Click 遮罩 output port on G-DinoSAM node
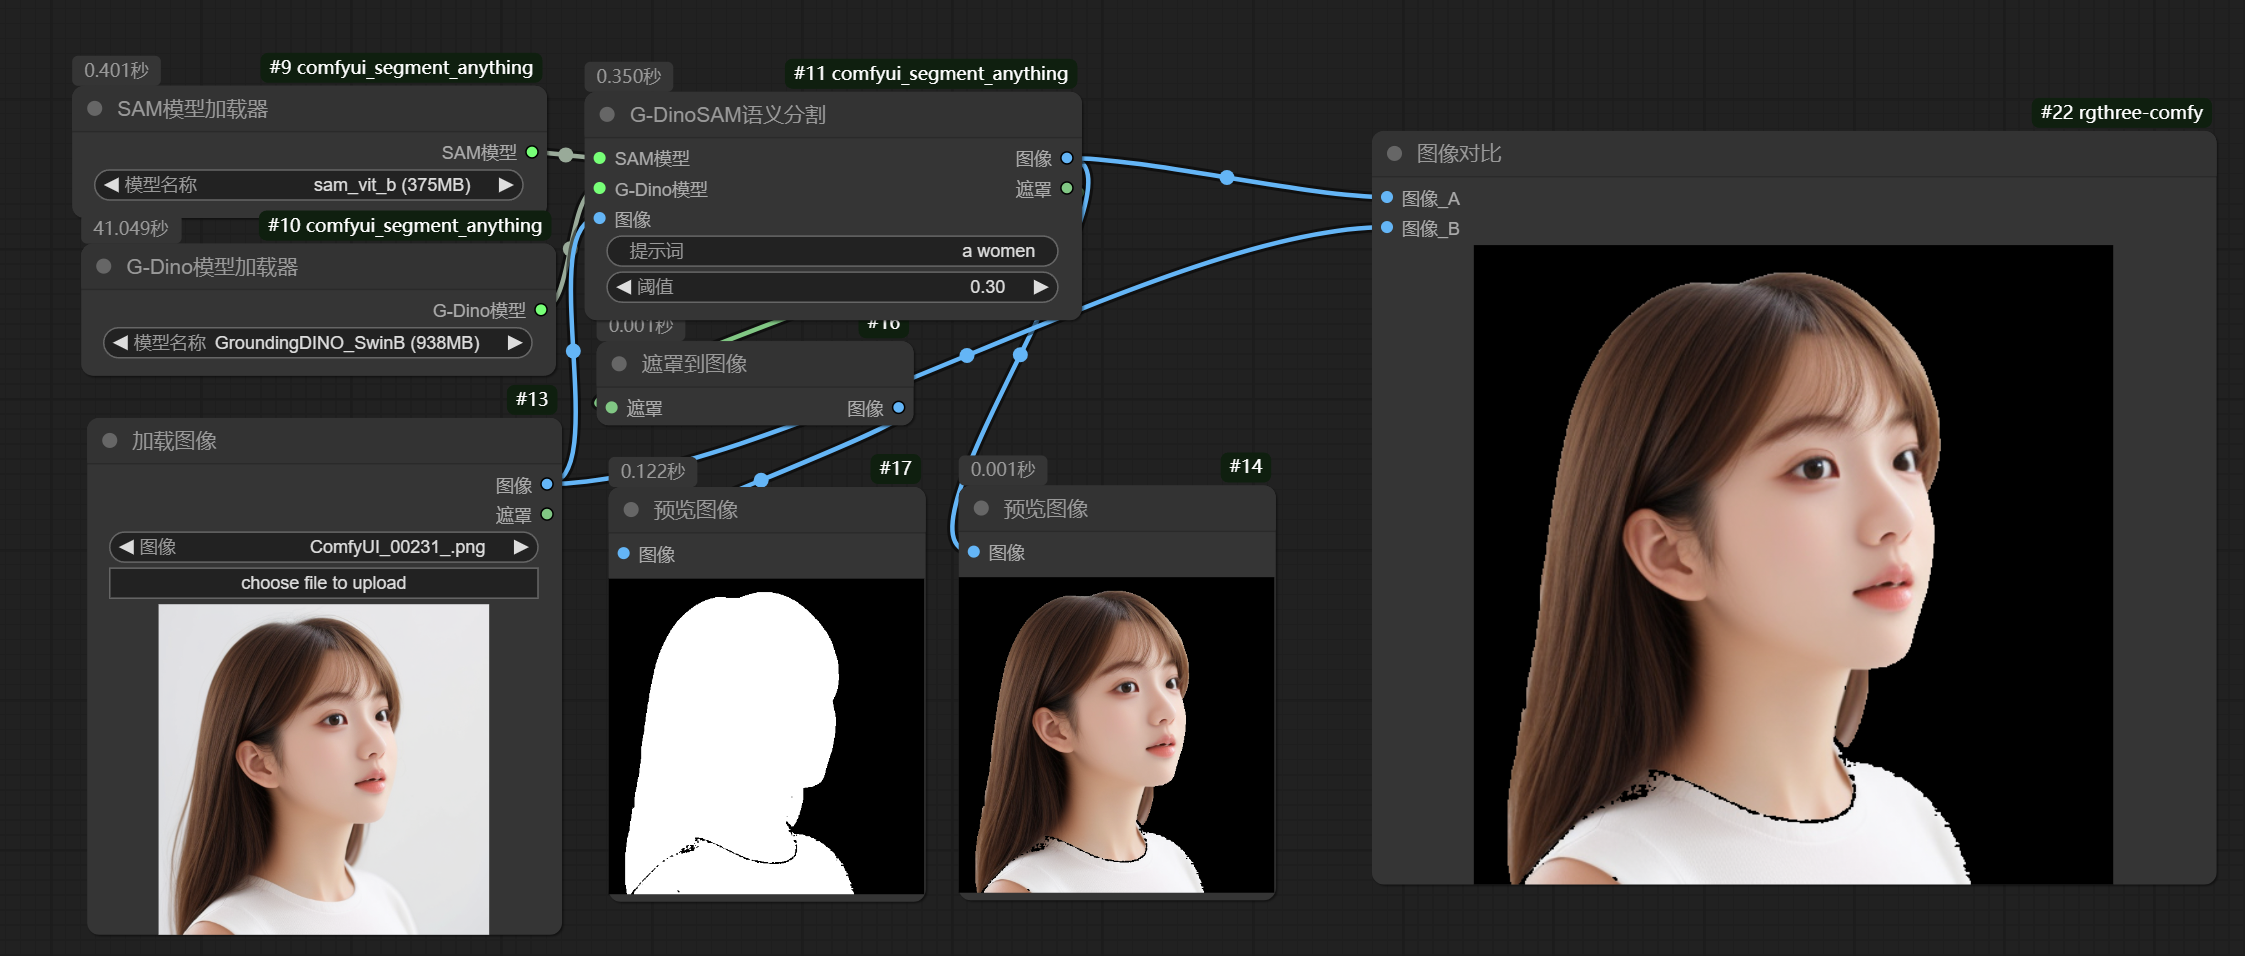Viewport: 2245px width, 956px height. click(1067, 188)
